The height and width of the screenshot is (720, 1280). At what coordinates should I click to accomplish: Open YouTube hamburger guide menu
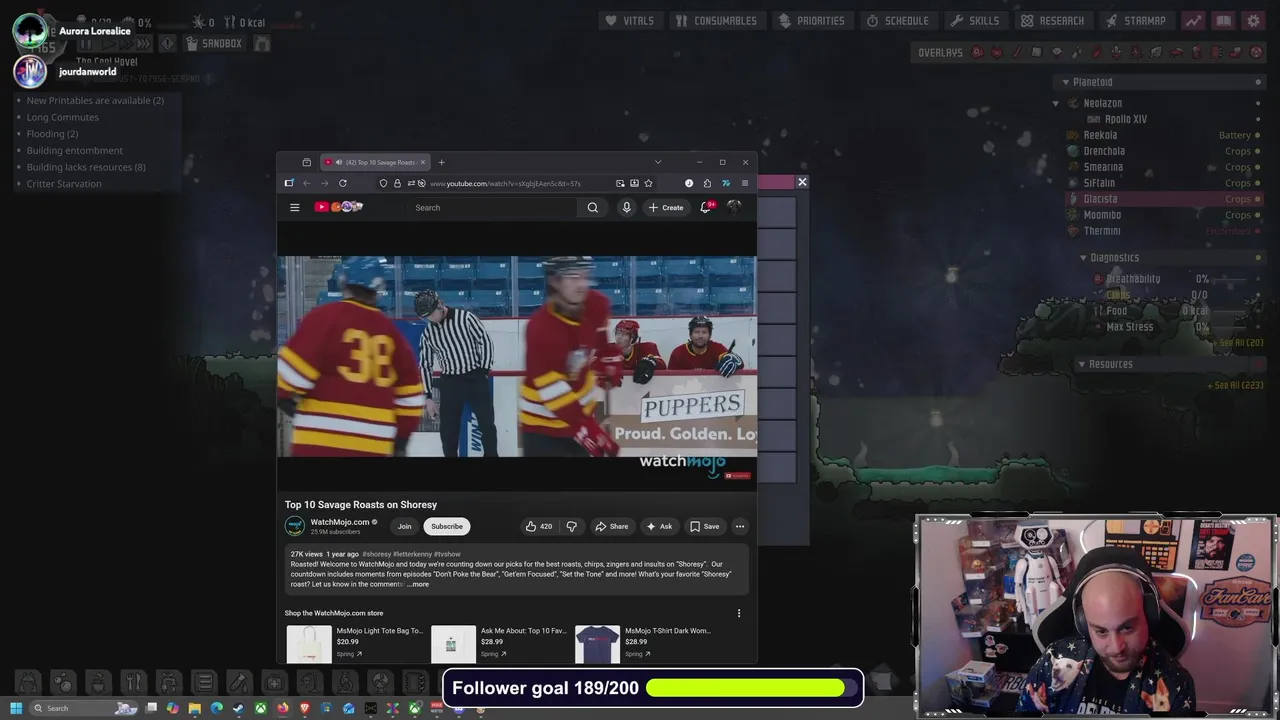pos(295,208)
